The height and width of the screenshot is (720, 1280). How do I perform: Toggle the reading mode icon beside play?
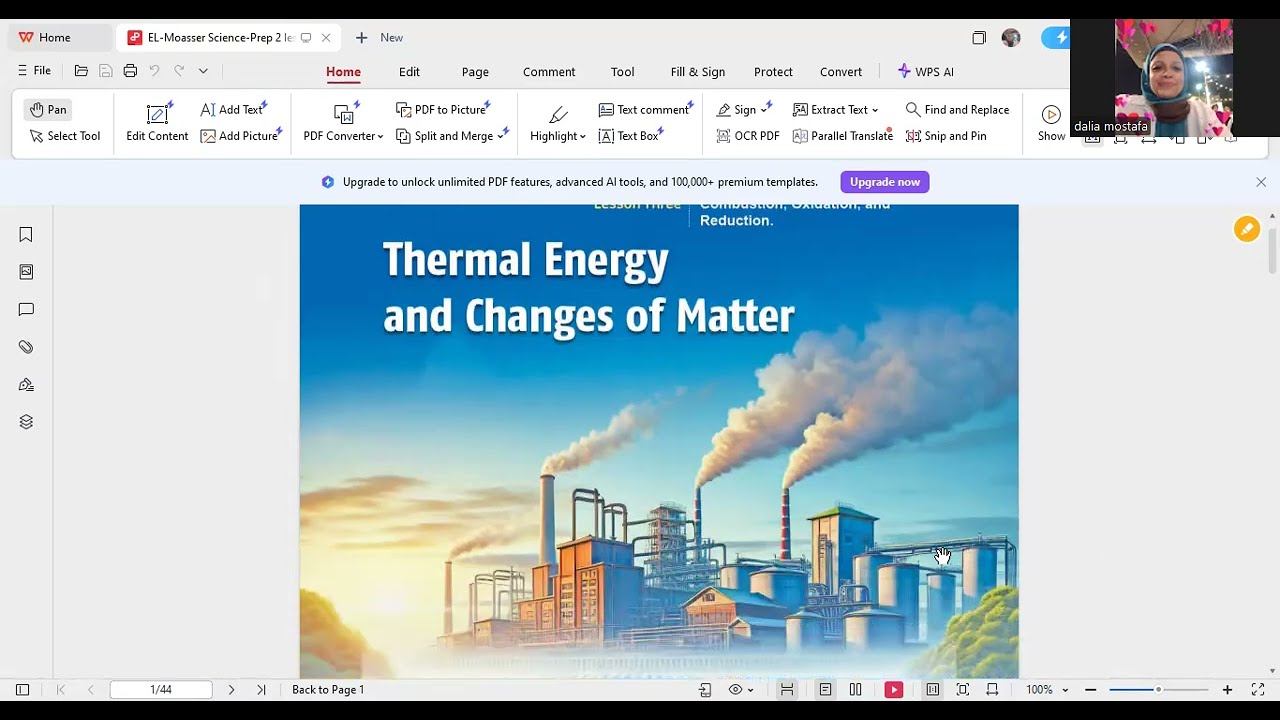click(932, 690)
